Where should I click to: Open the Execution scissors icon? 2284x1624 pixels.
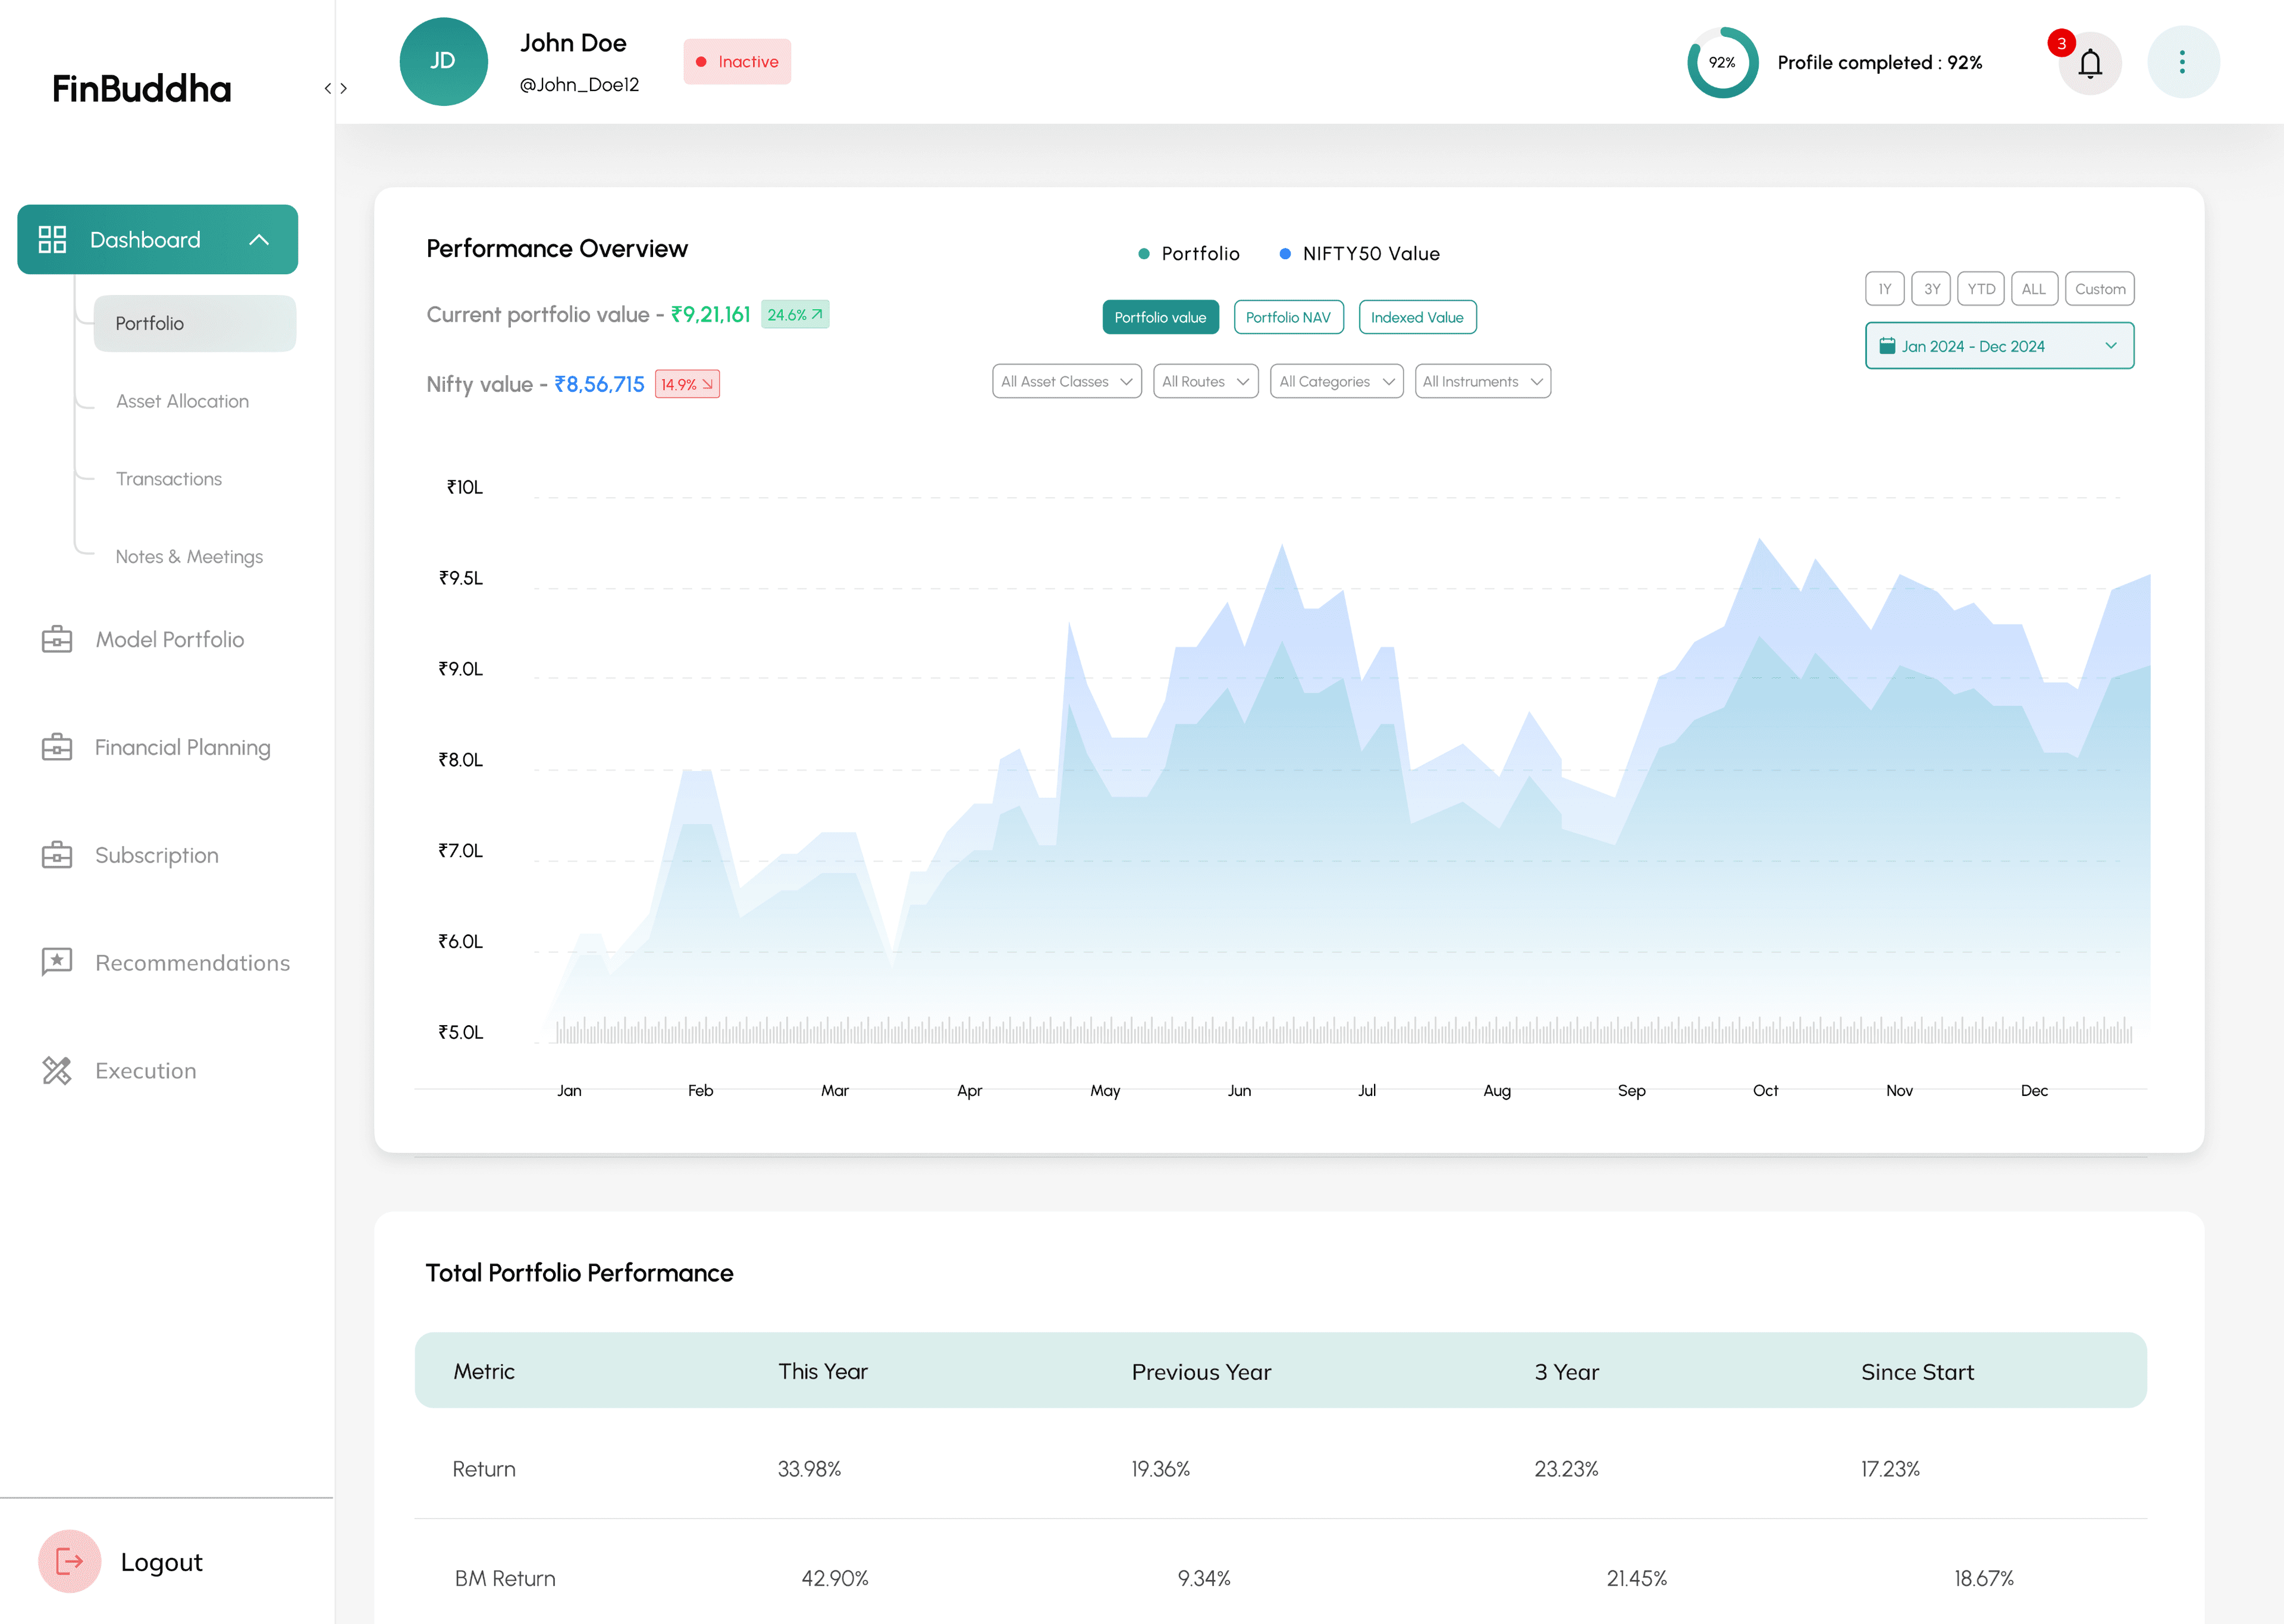coord(57,1070)
